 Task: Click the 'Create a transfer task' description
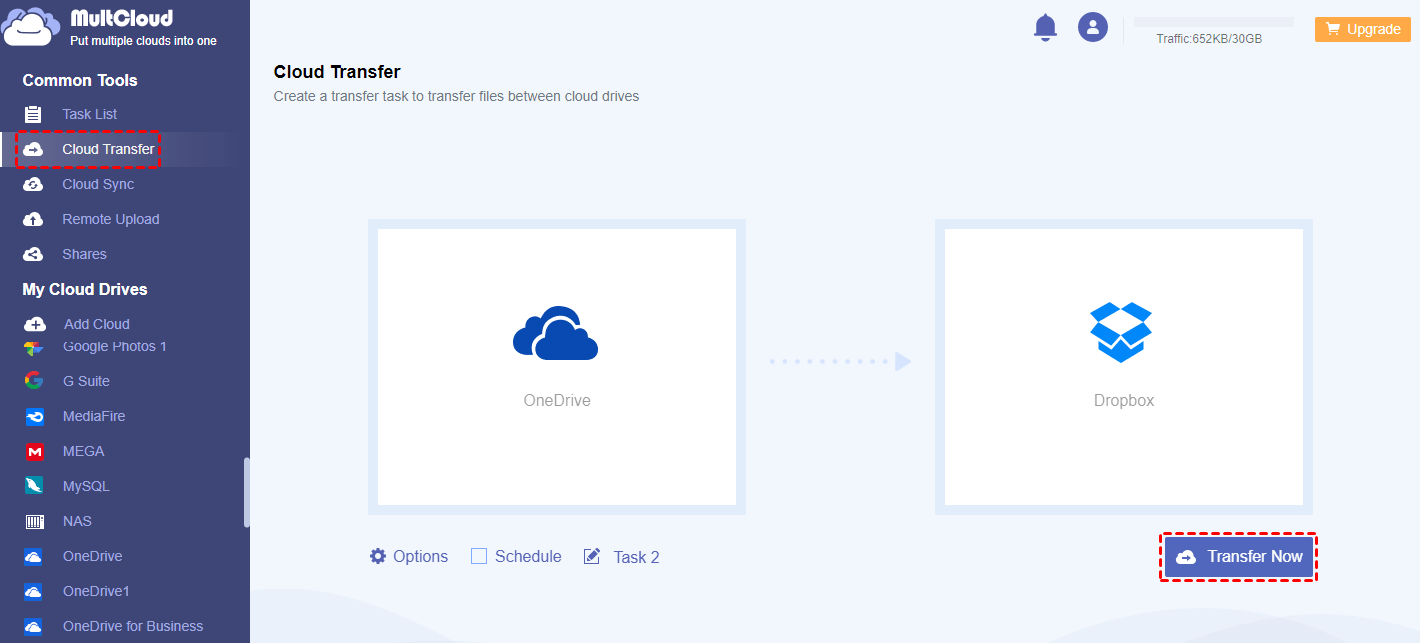(456, 97)
